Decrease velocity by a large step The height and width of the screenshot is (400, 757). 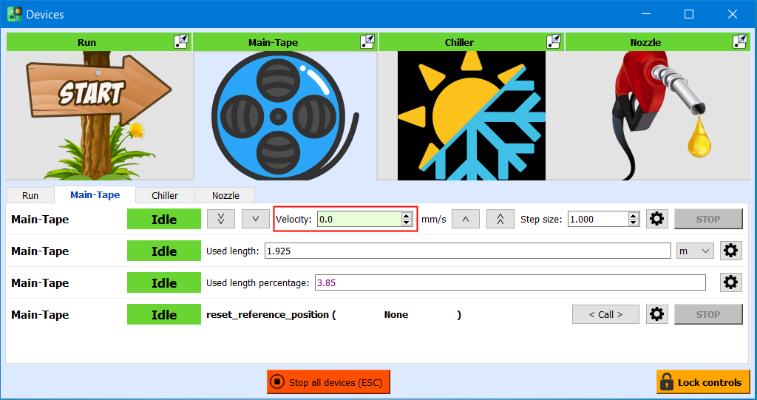pyautogui.click(x=222, y=219)
